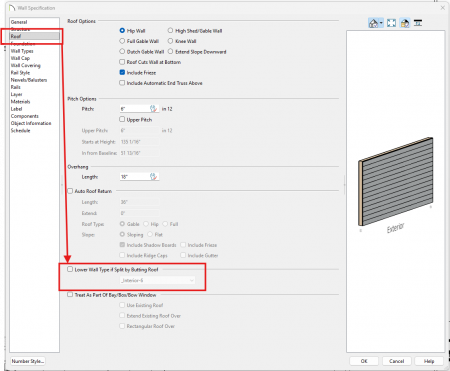
Task: Toggle the color preview house icon
Action: coord(405,23)
